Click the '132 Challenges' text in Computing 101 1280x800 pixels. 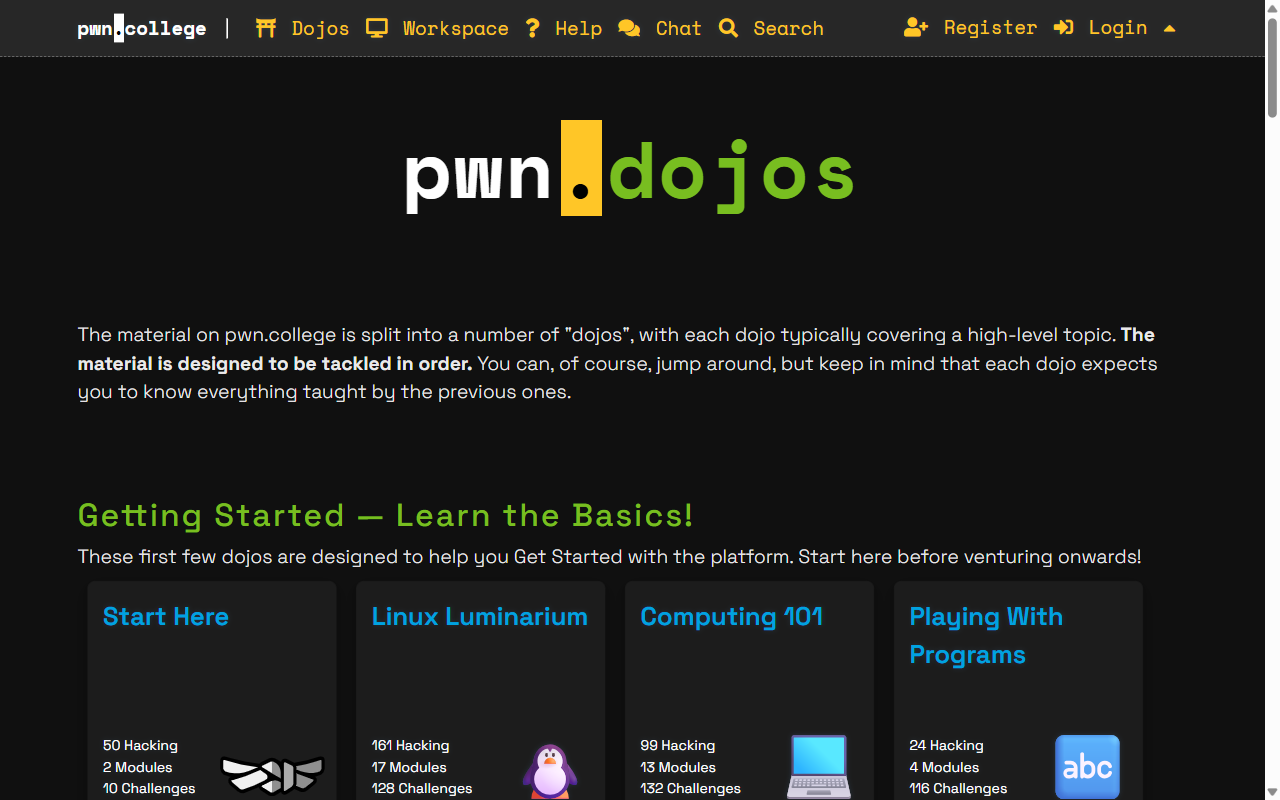pyautogui.click(x=691, y=789)
